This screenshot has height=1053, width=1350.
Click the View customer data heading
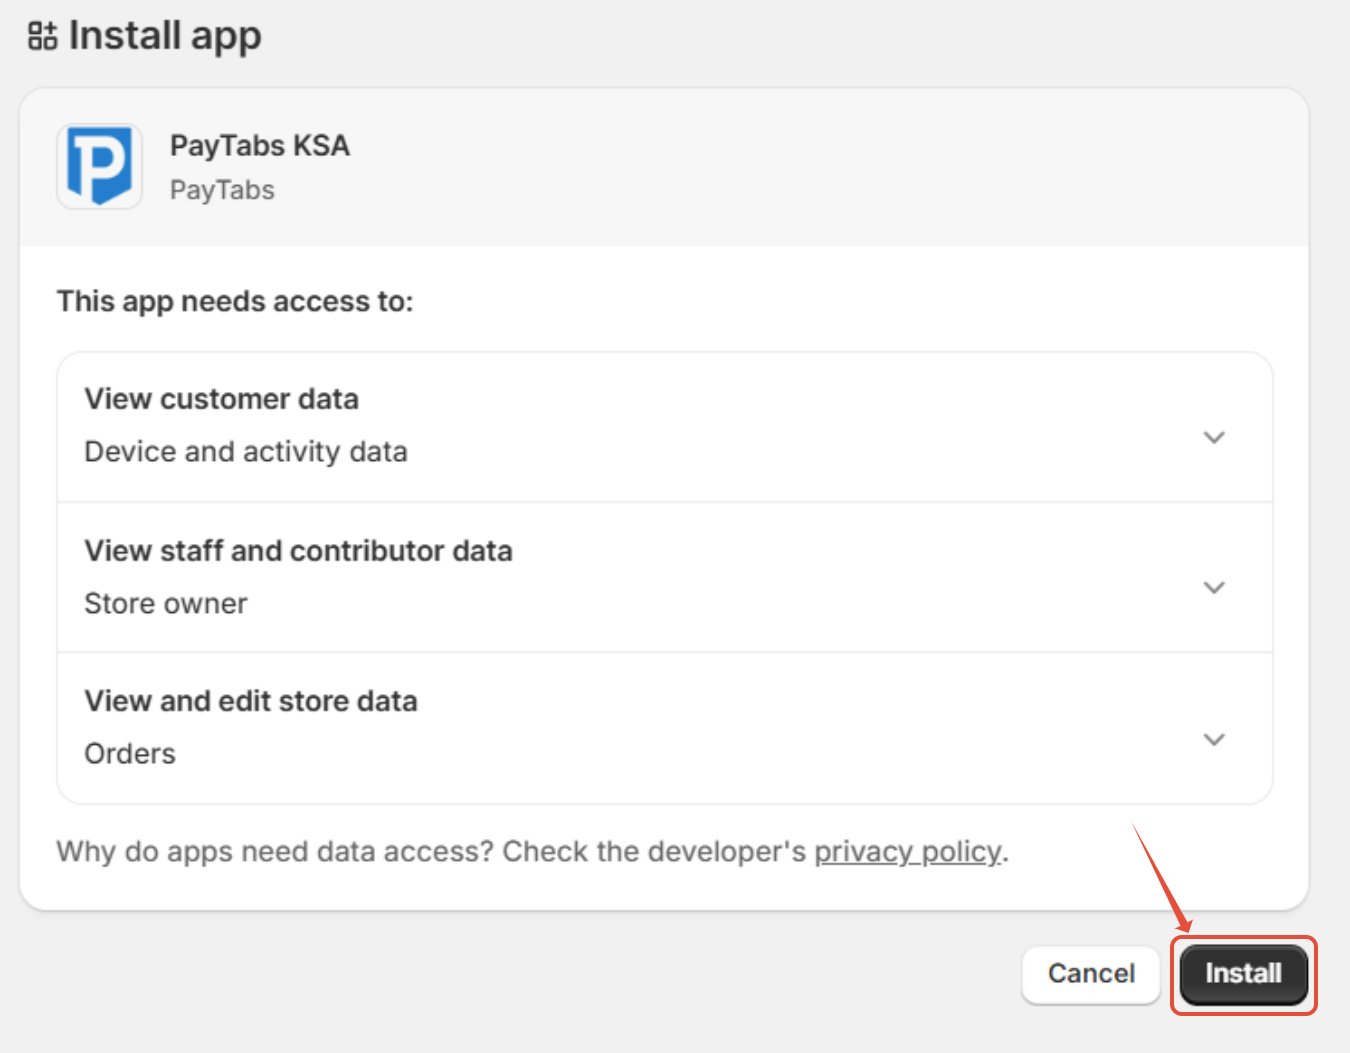tap(221, 399)
